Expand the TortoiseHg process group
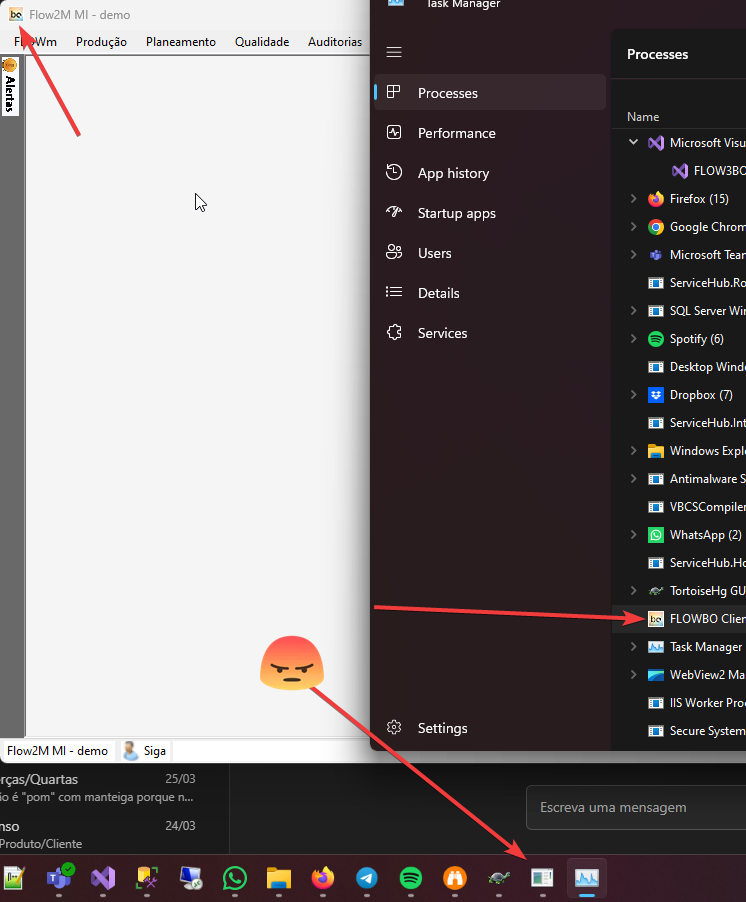The image size is (746, 902). [x=633, y=591]
